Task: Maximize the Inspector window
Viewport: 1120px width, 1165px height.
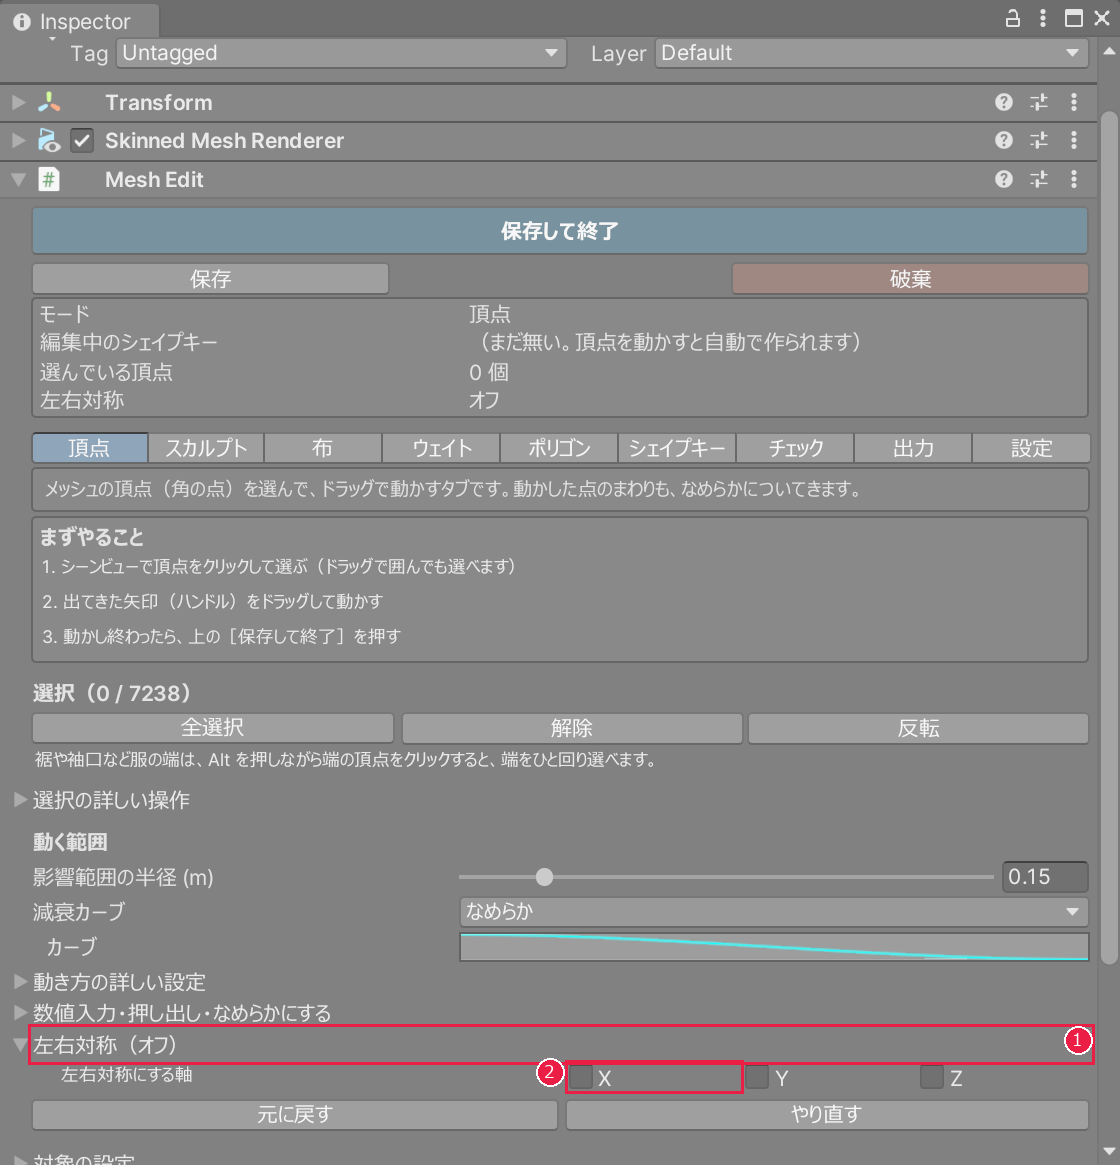Action: [1073, 19]
